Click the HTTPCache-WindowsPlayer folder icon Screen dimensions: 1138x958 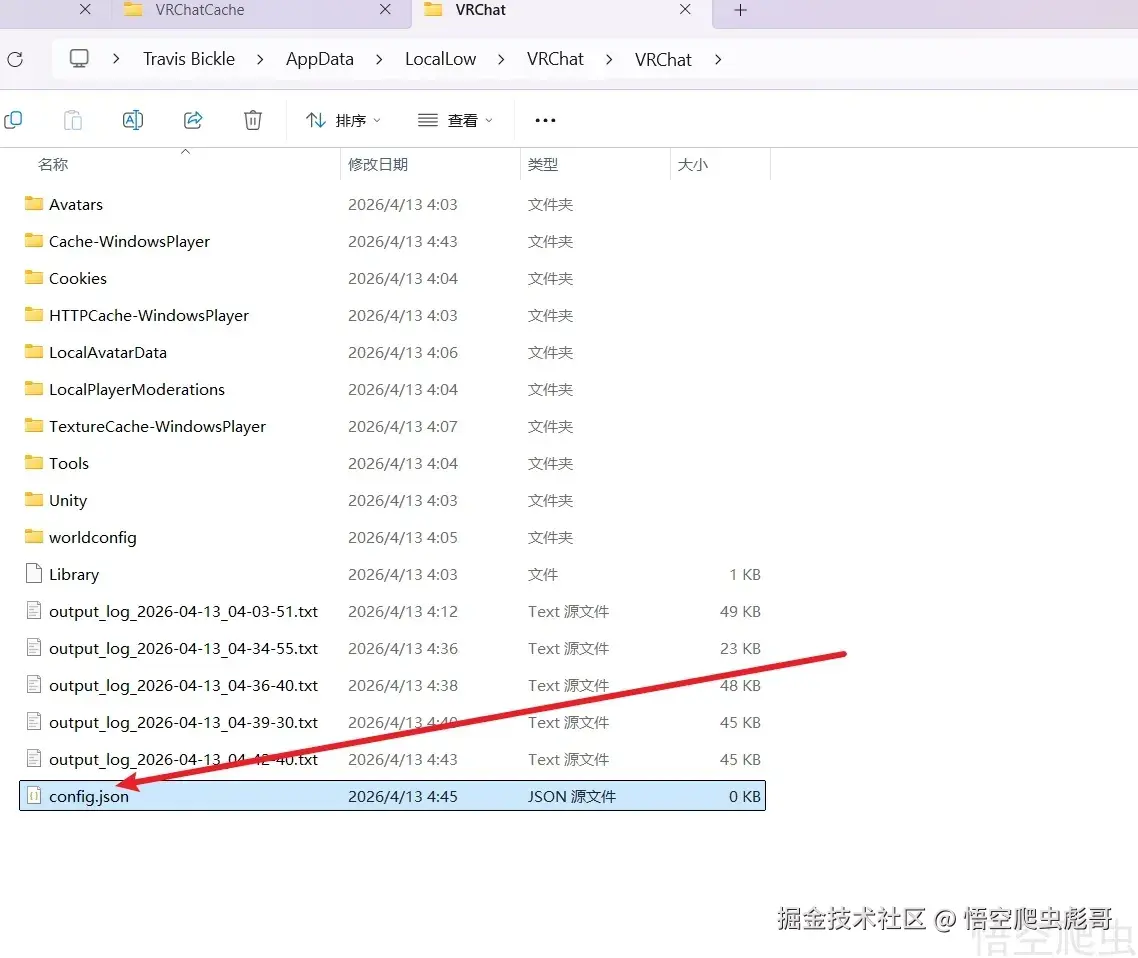[x=33, y=314]
